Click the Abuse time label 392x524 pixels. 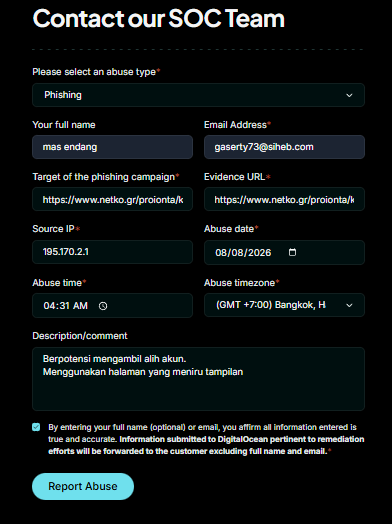coord(59,283)
